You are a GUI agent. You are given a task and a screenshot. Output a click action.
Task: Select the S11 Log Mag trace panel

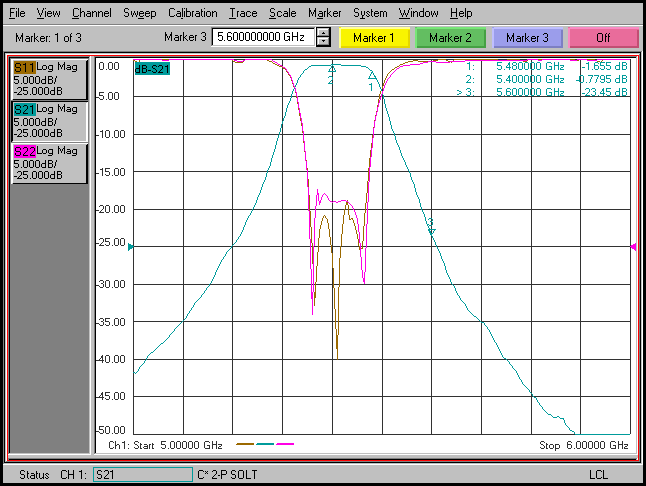[49, 79]
